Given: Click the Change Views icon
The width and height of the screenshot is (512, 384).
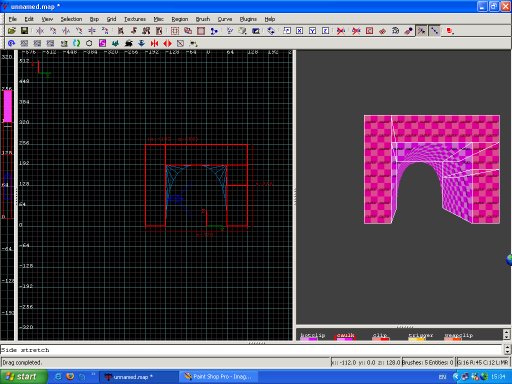Looking at the screenshot, I should pyautogui.click(x=230, y=31).
